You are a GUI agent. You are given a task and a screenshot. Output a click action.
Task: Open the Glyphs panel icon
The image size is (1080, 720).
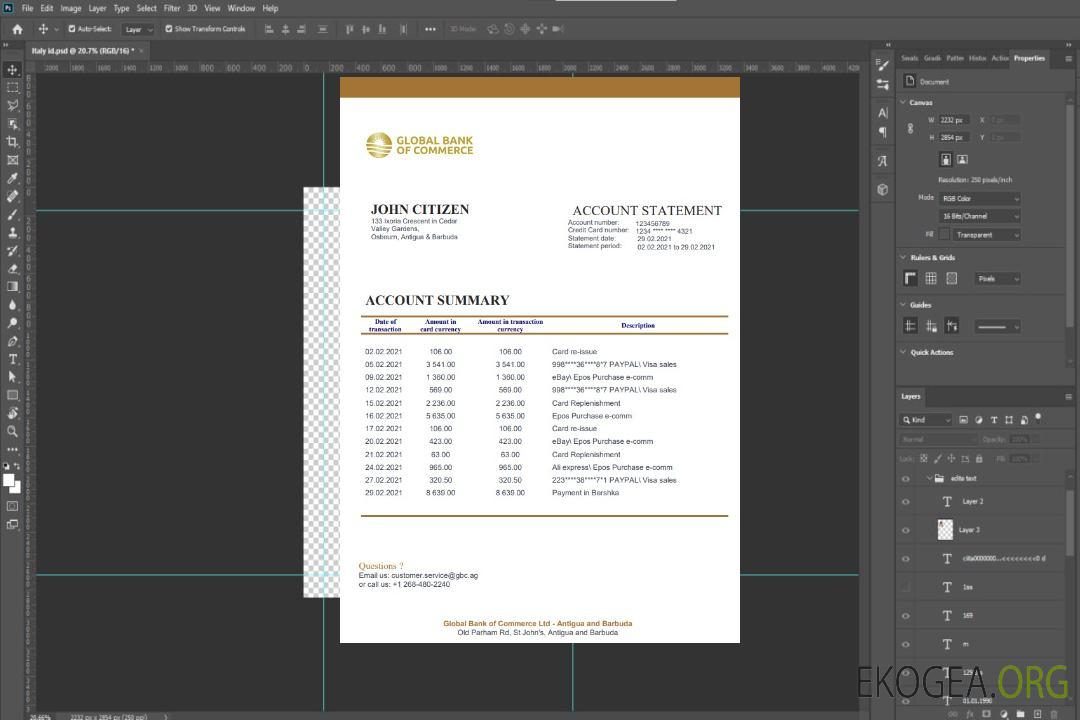point(883,161)
